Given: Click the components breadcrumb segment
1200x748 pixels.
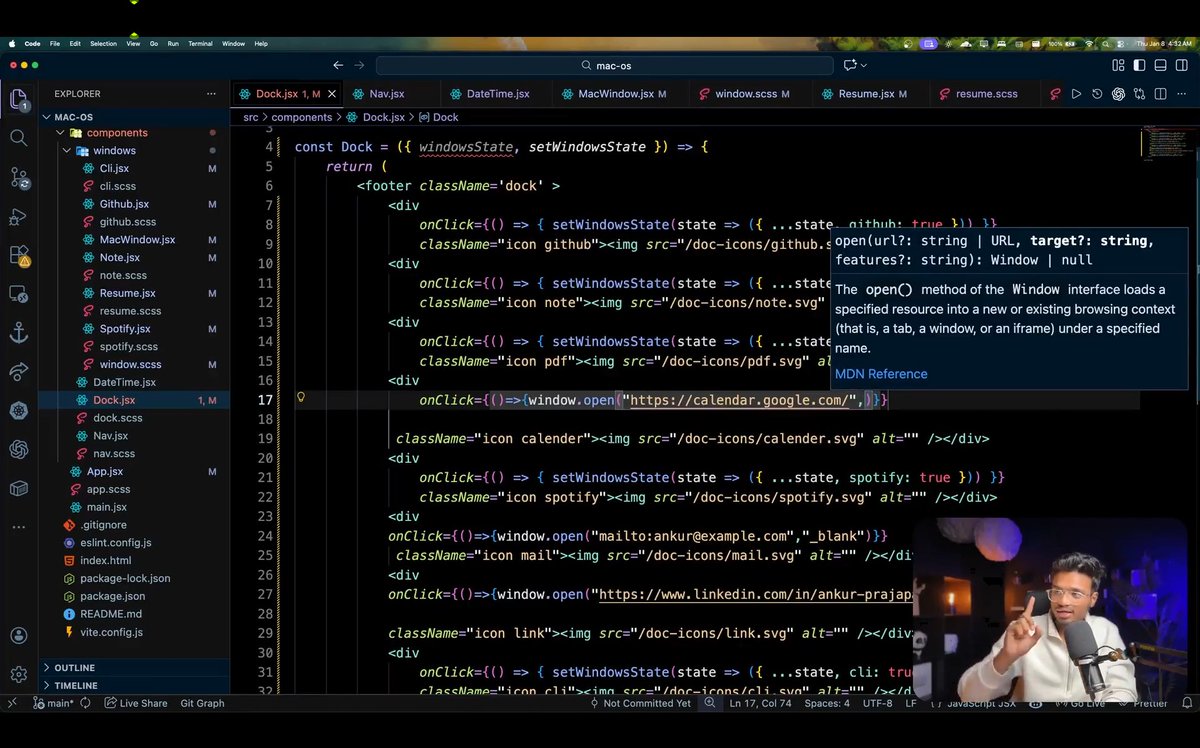Looking at the screenshot, I should 301,117.
